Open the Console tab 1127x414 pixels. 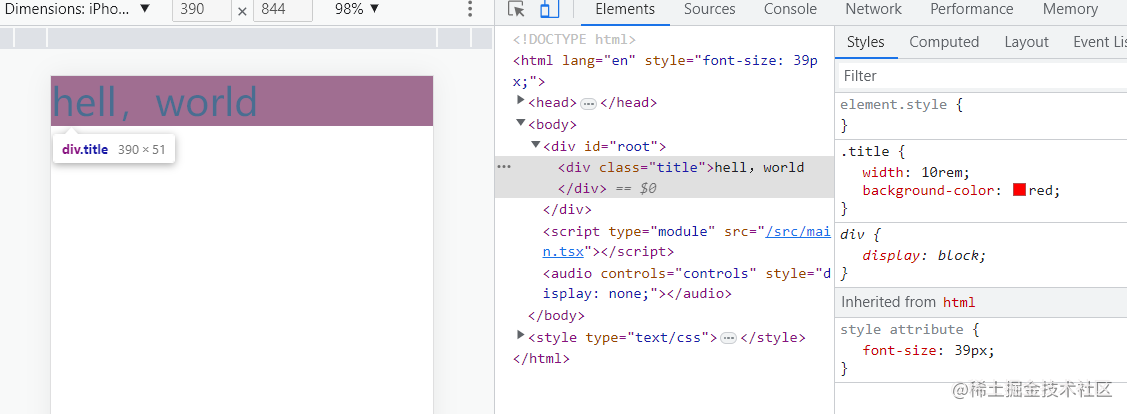click(x=790, y=9)
